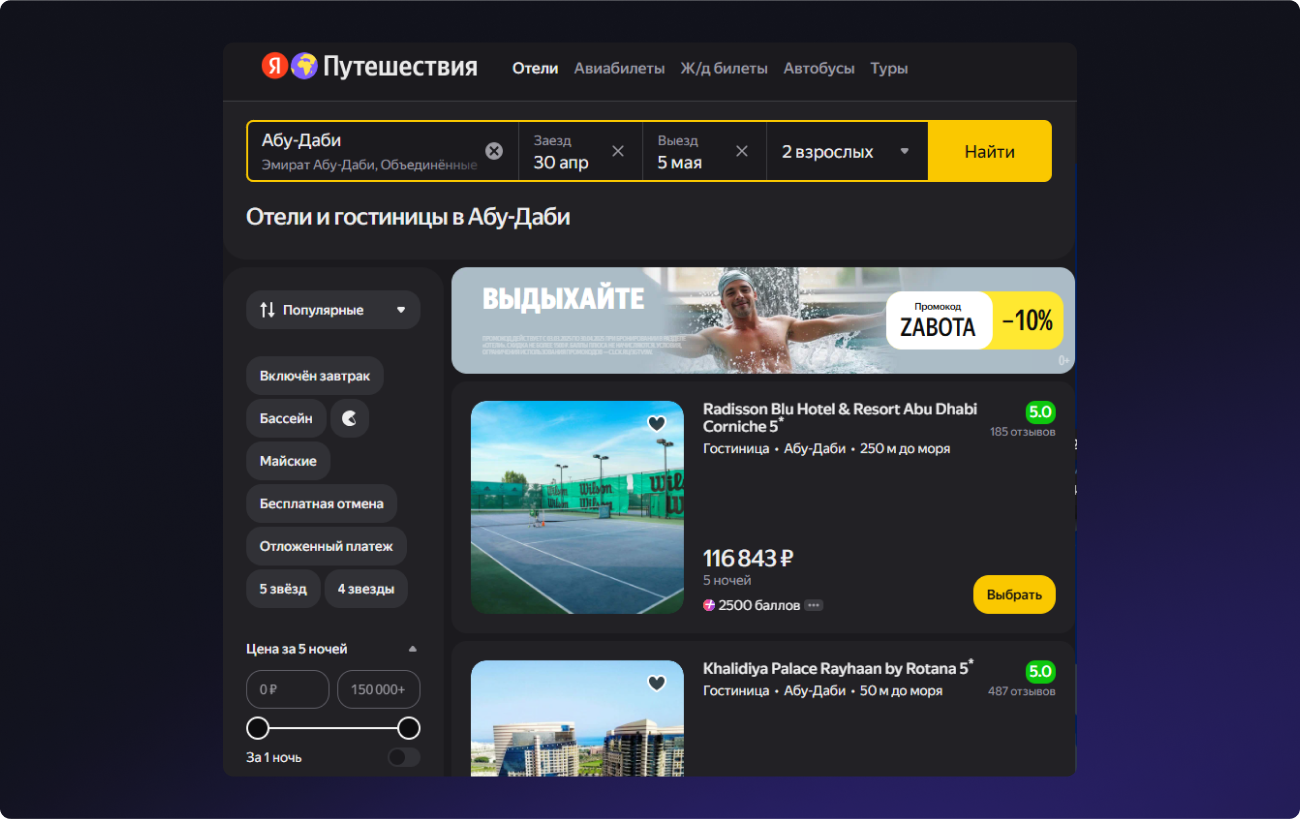This screenshot has height=819, width=1300.
Task: Click the pac-man icon filter chip
Action: pyautogui.click(x=349, y=419)
